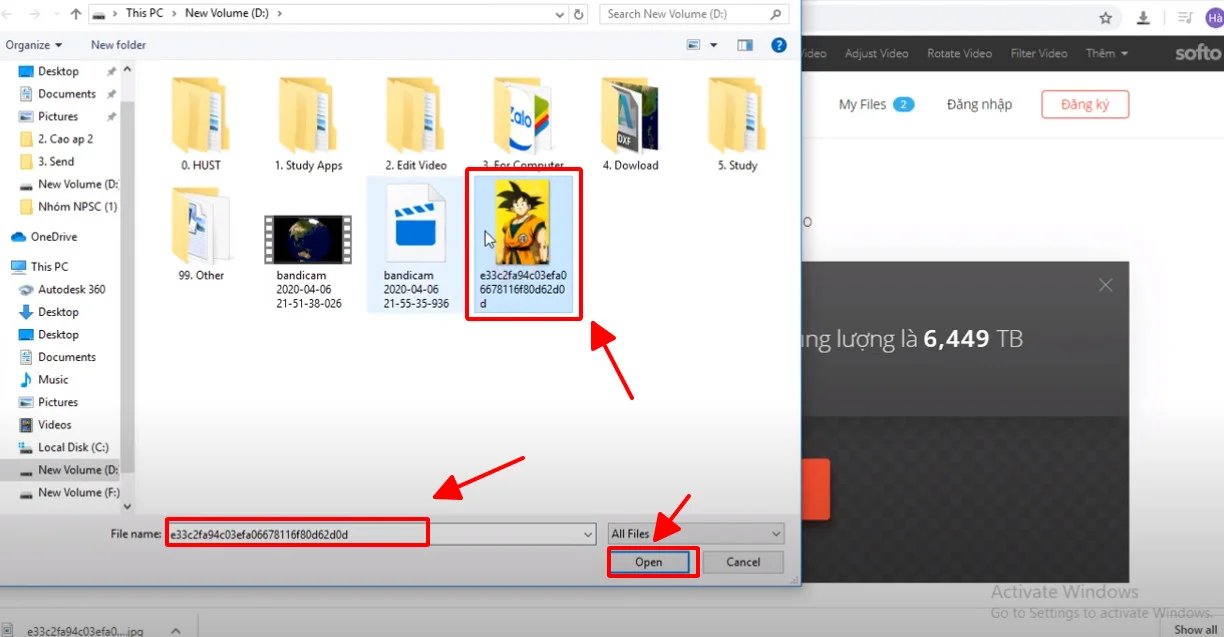Open downloaded e33c2fa94c03efa0 jpg in download bar
Screen dimensions: 1224x637
(x=87, y=630)
